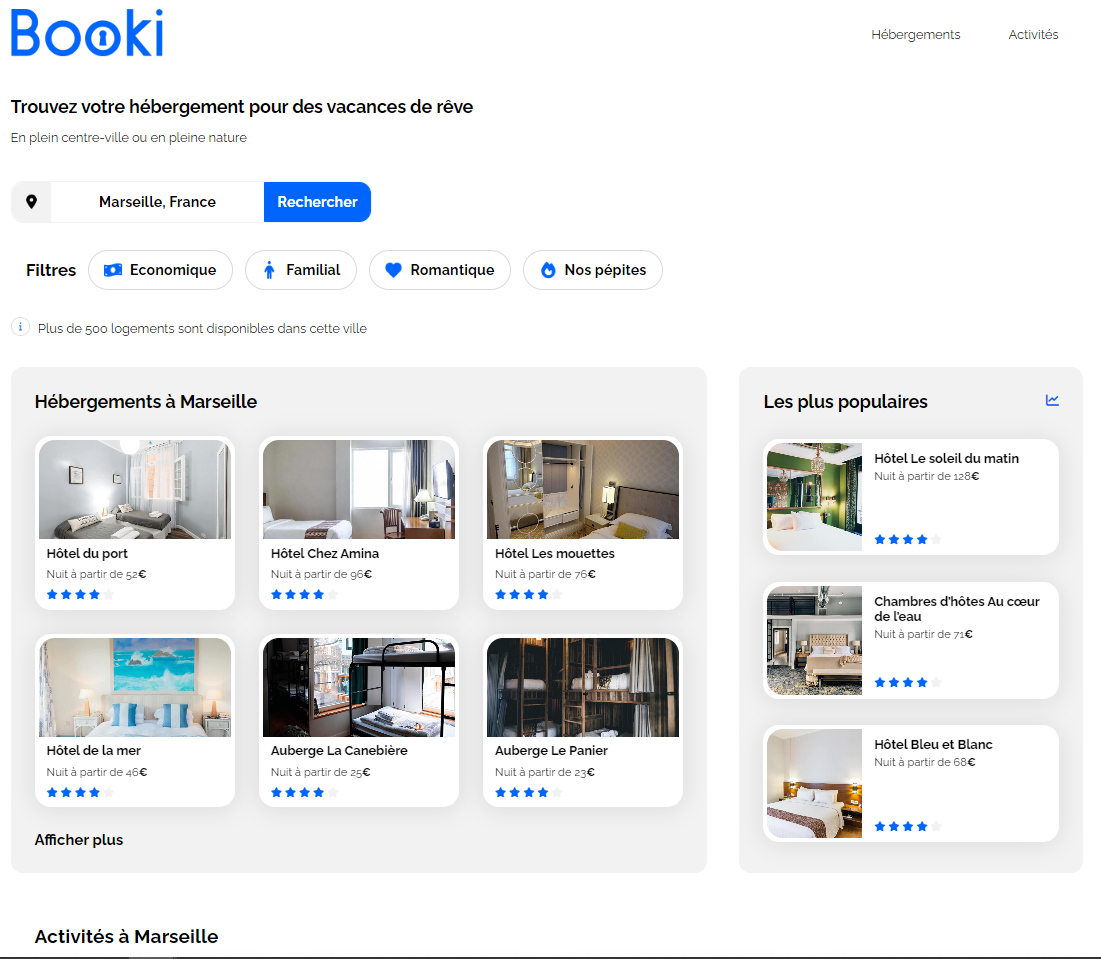1101x959 pixels.
Task: Click the Booki logo
Action: (87, 33)
